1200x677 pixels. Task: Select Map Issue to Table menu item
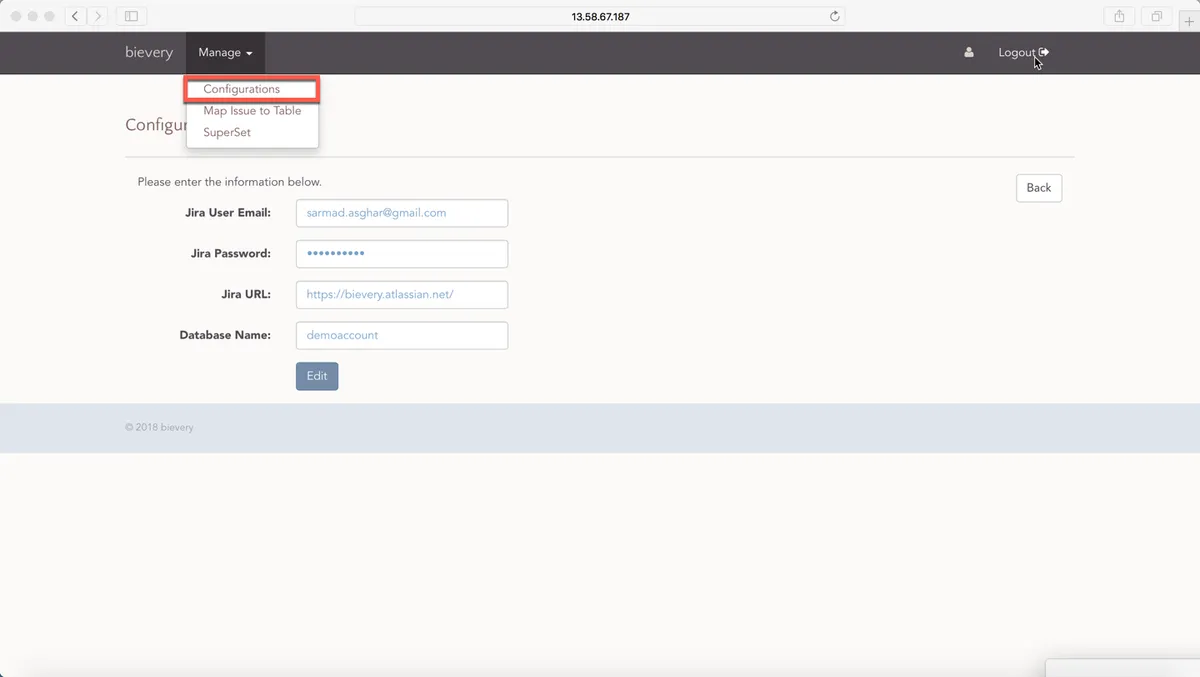click(252, 111)
